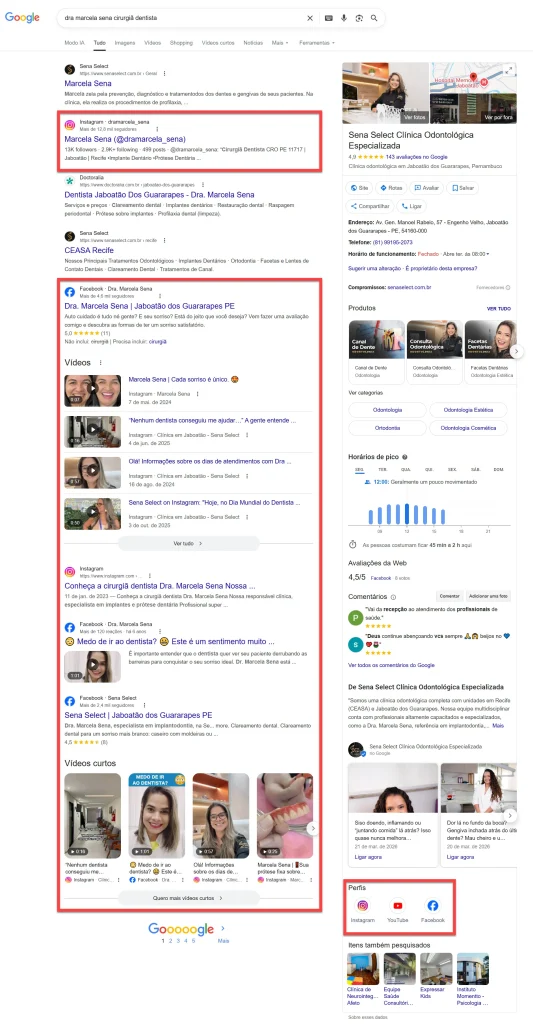This screenshot has width=533, height=1024.
Task: Open the options menu beside the Vídeos heading
Action: (100, 362)
